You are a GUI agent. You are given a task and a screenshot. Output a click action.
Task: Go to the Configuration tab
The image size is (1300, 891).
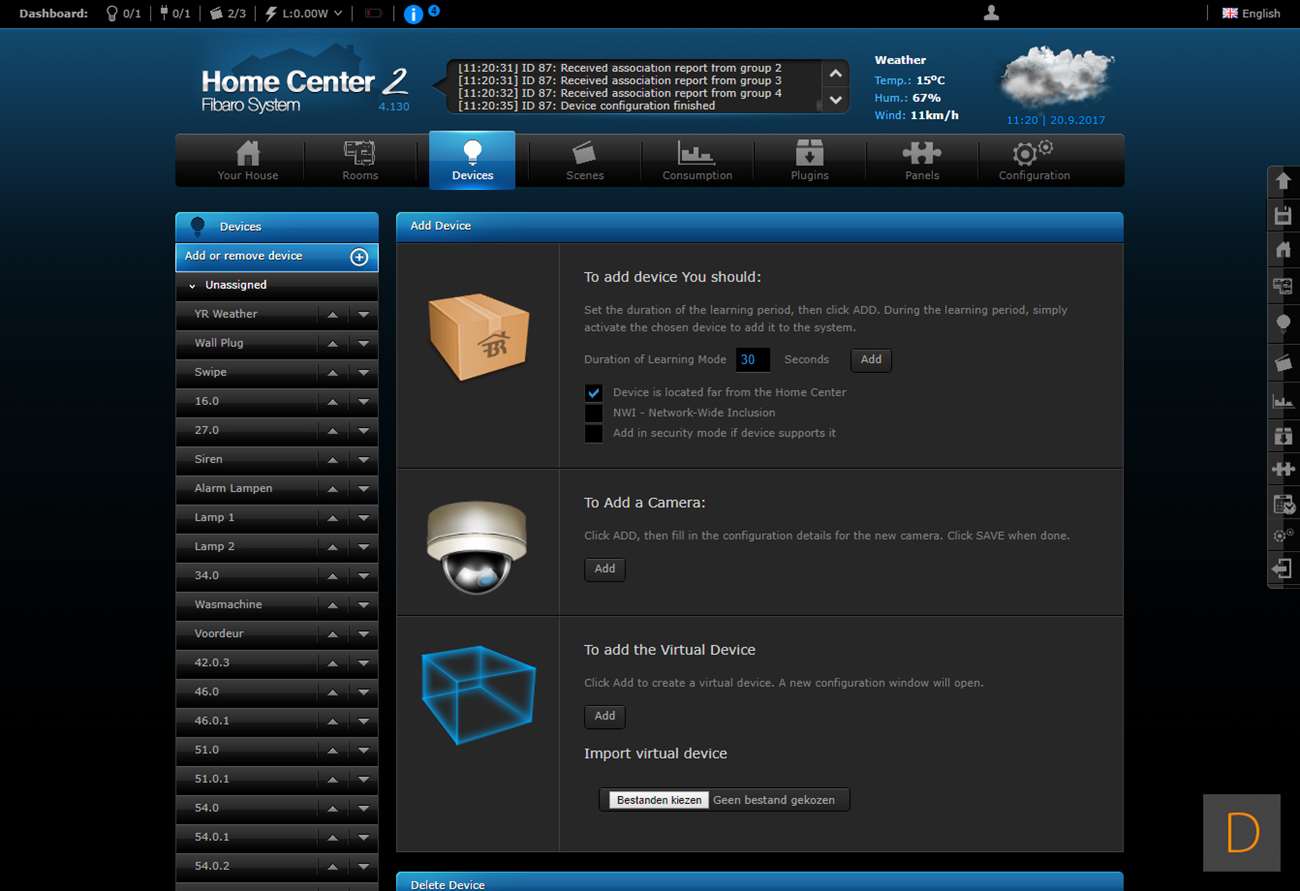[x=1034, y=160]
